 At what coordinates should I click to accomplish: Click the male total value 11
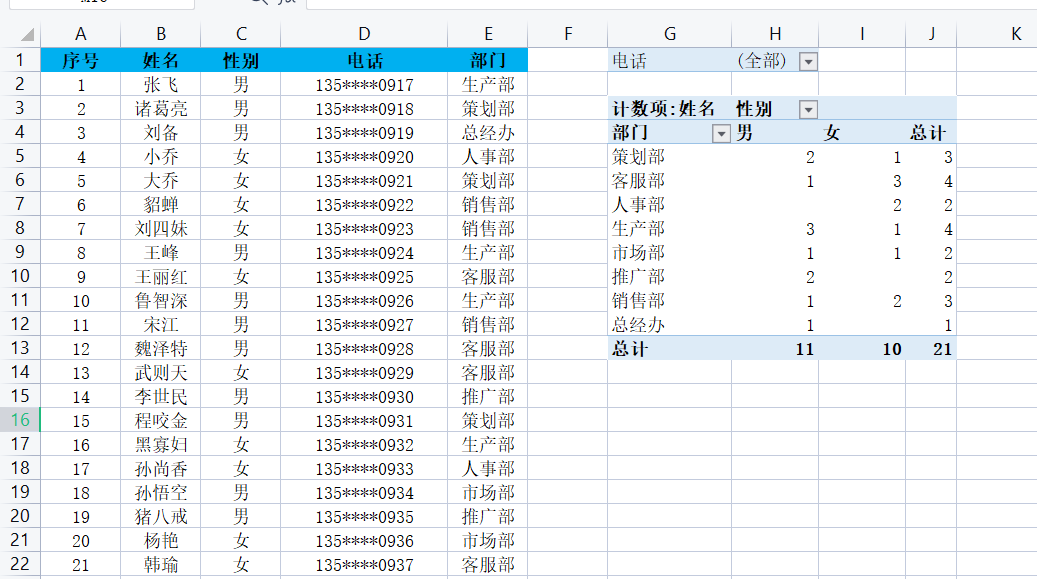pos(805,349)
